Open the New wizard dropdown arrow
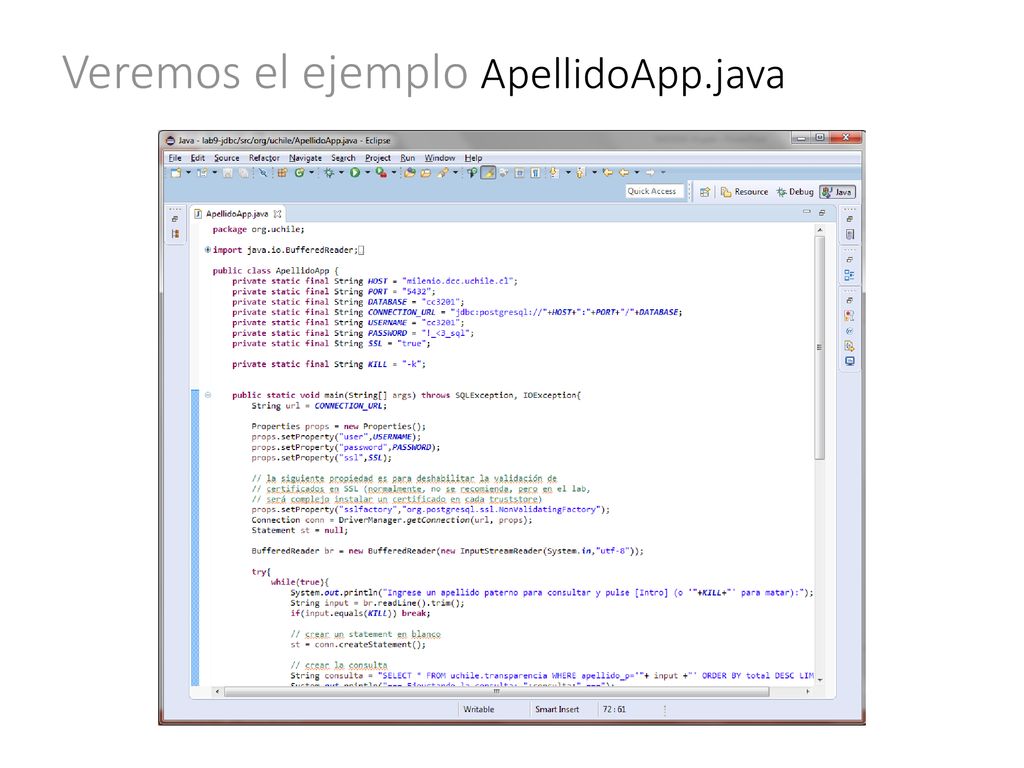 click(x=189, y=172)
